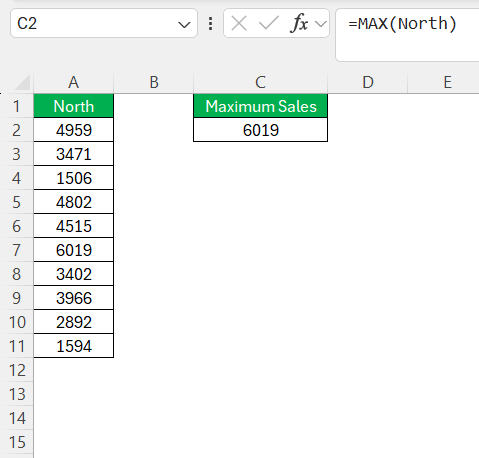Select column C header
Image resolution: width=479 pixels, height=458 pixels.
[260, 82]
